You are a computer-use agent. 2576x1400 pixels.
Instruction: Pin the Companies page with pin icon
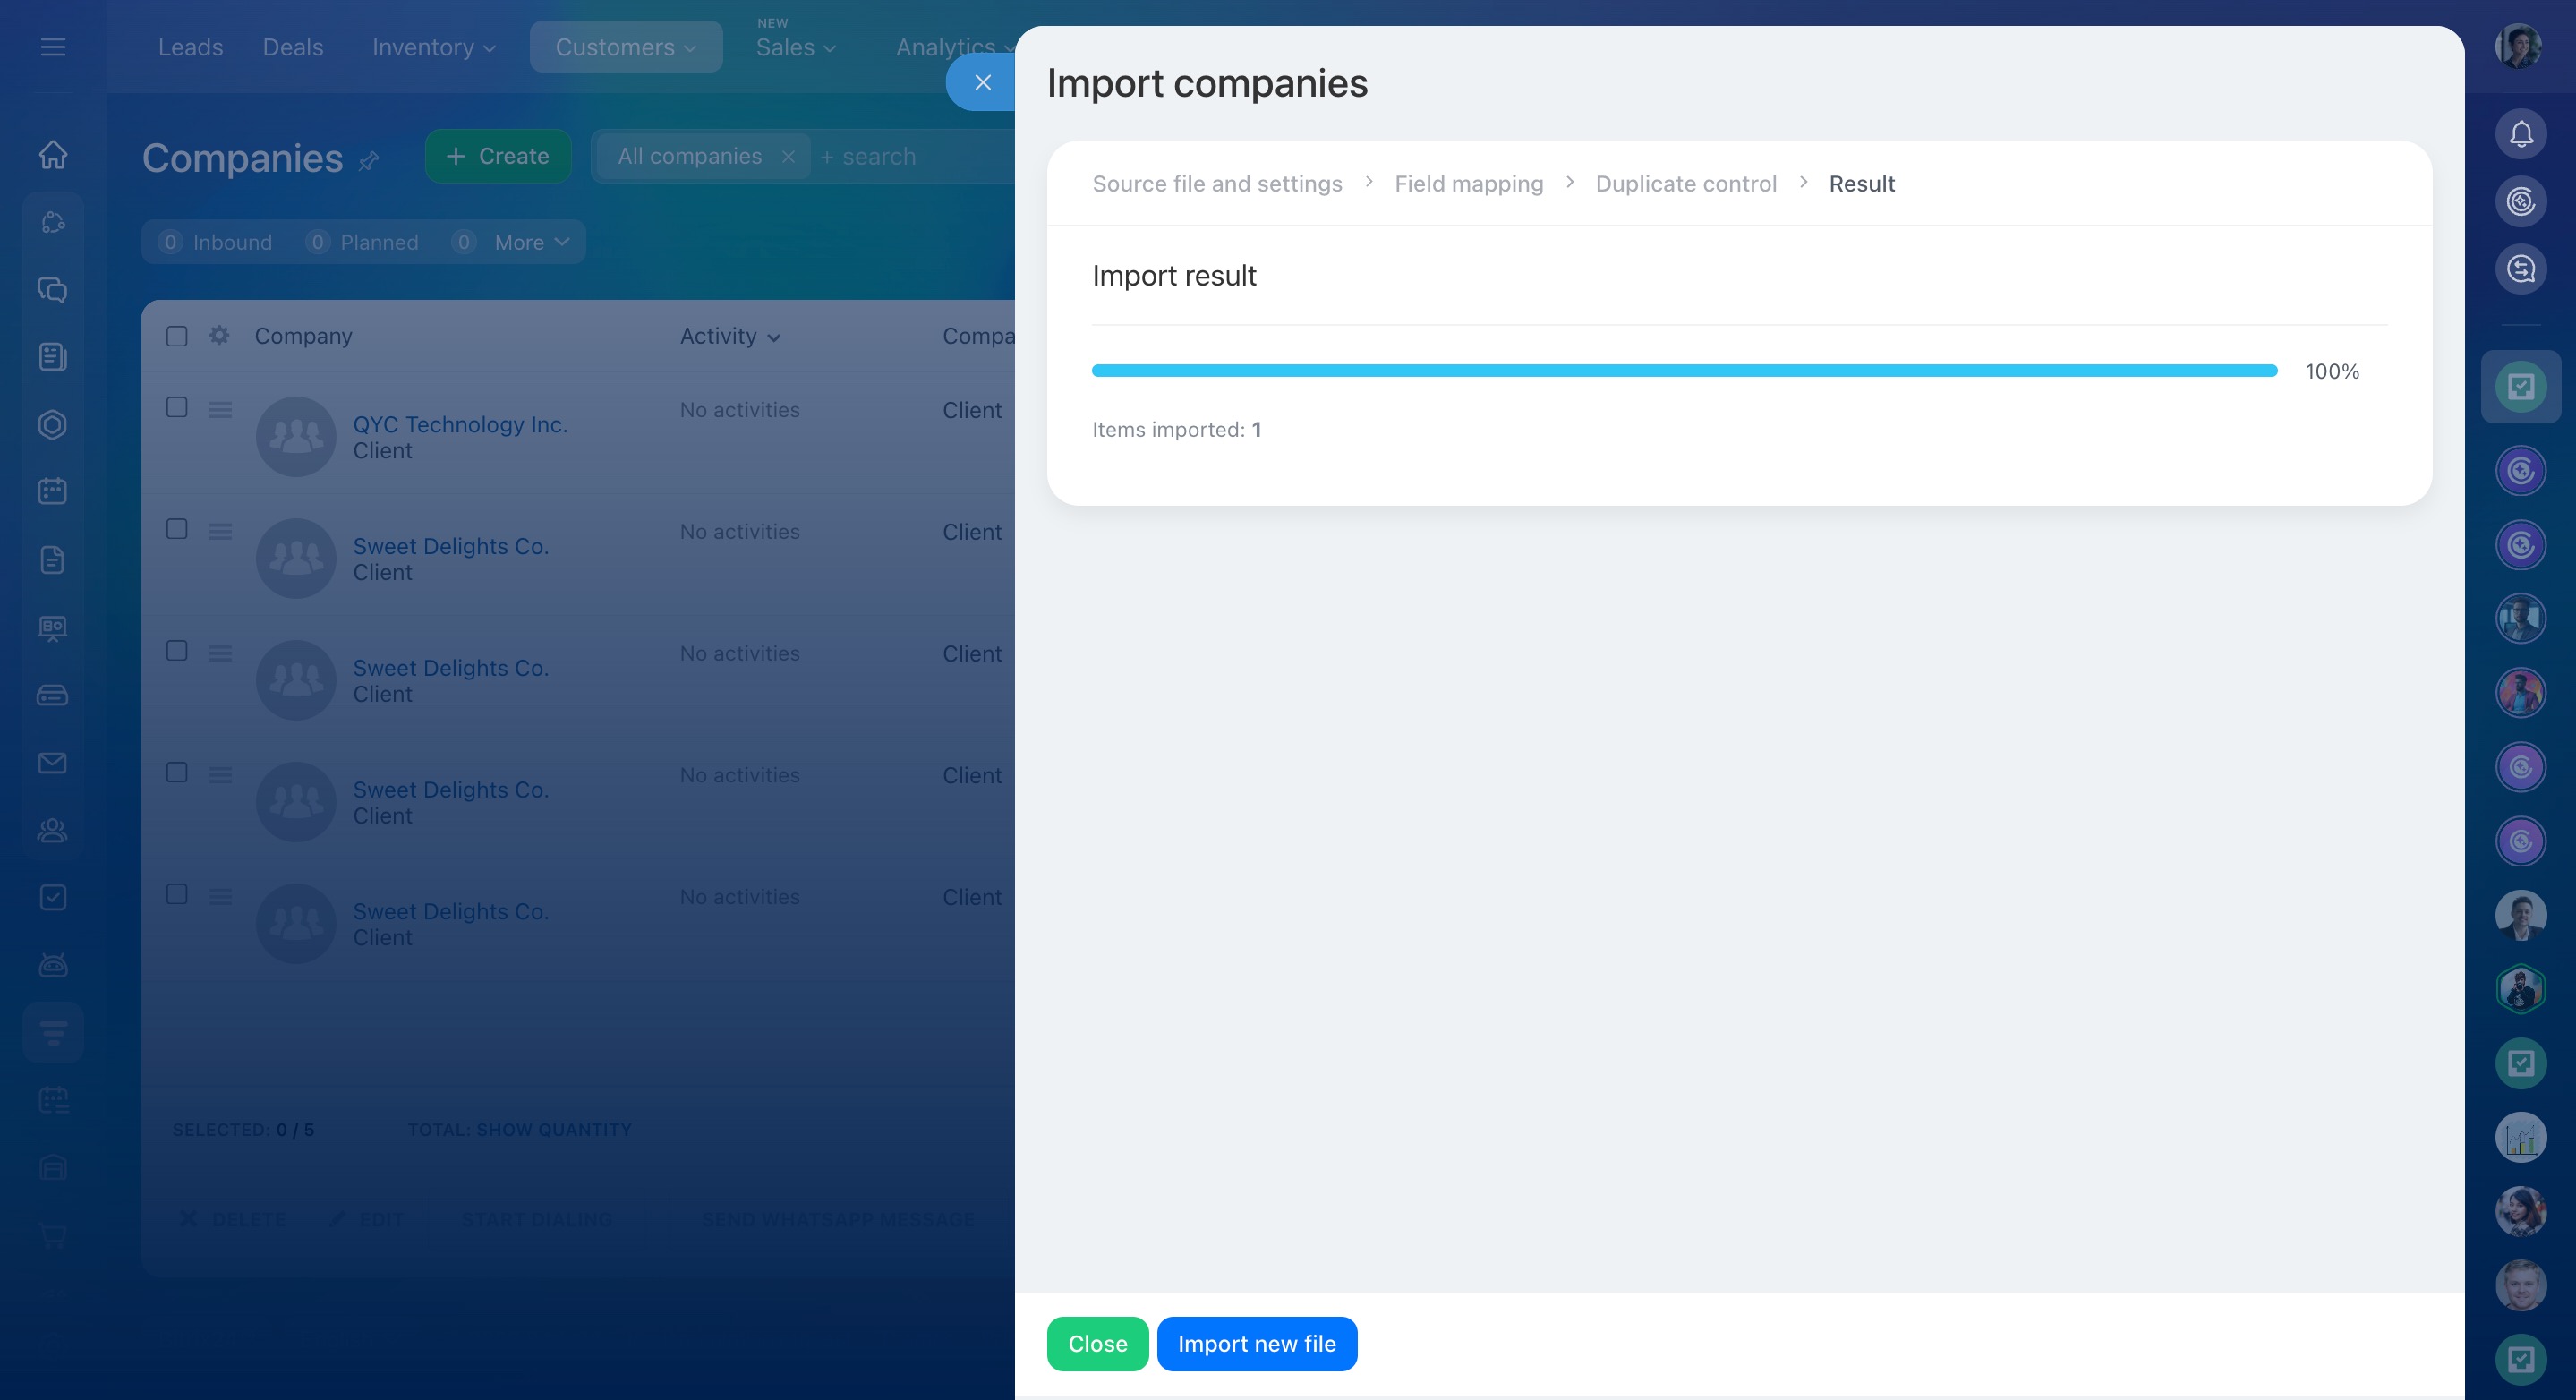[369, 161]
